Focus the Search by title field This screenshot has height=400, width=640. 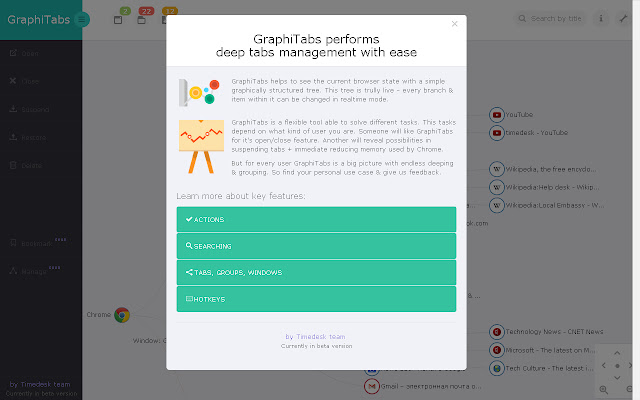click(x=550, y=18)
